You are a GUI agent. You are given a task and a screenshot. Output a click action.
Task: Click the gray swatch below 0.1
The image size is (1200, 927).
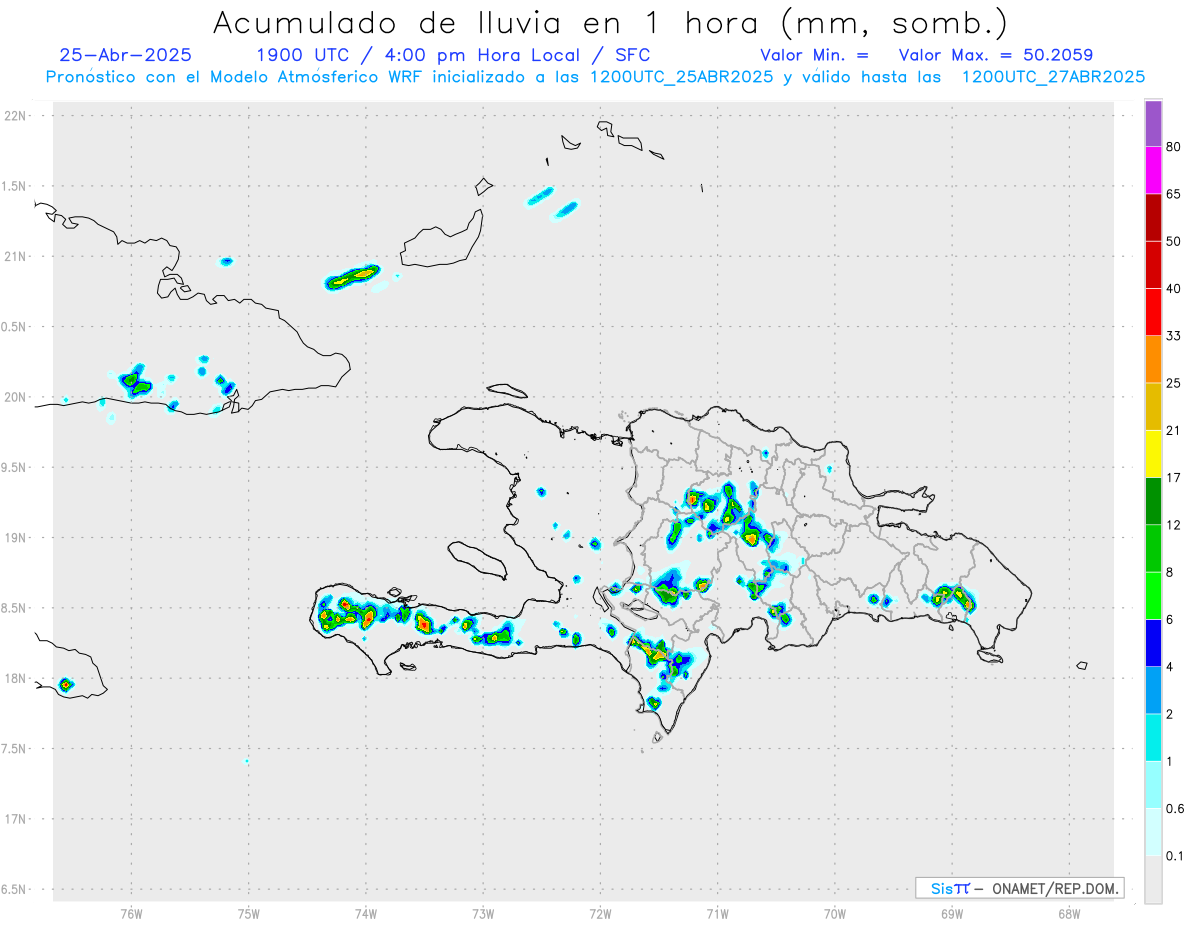coord(1153,879)
